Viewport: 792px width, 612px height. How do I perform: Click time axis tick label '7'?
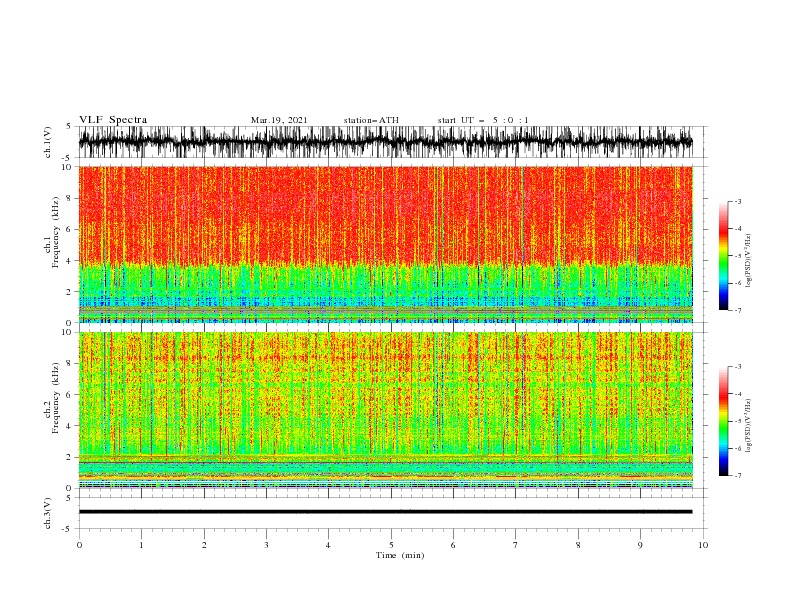pyautogui.click(x=516, y=545)
